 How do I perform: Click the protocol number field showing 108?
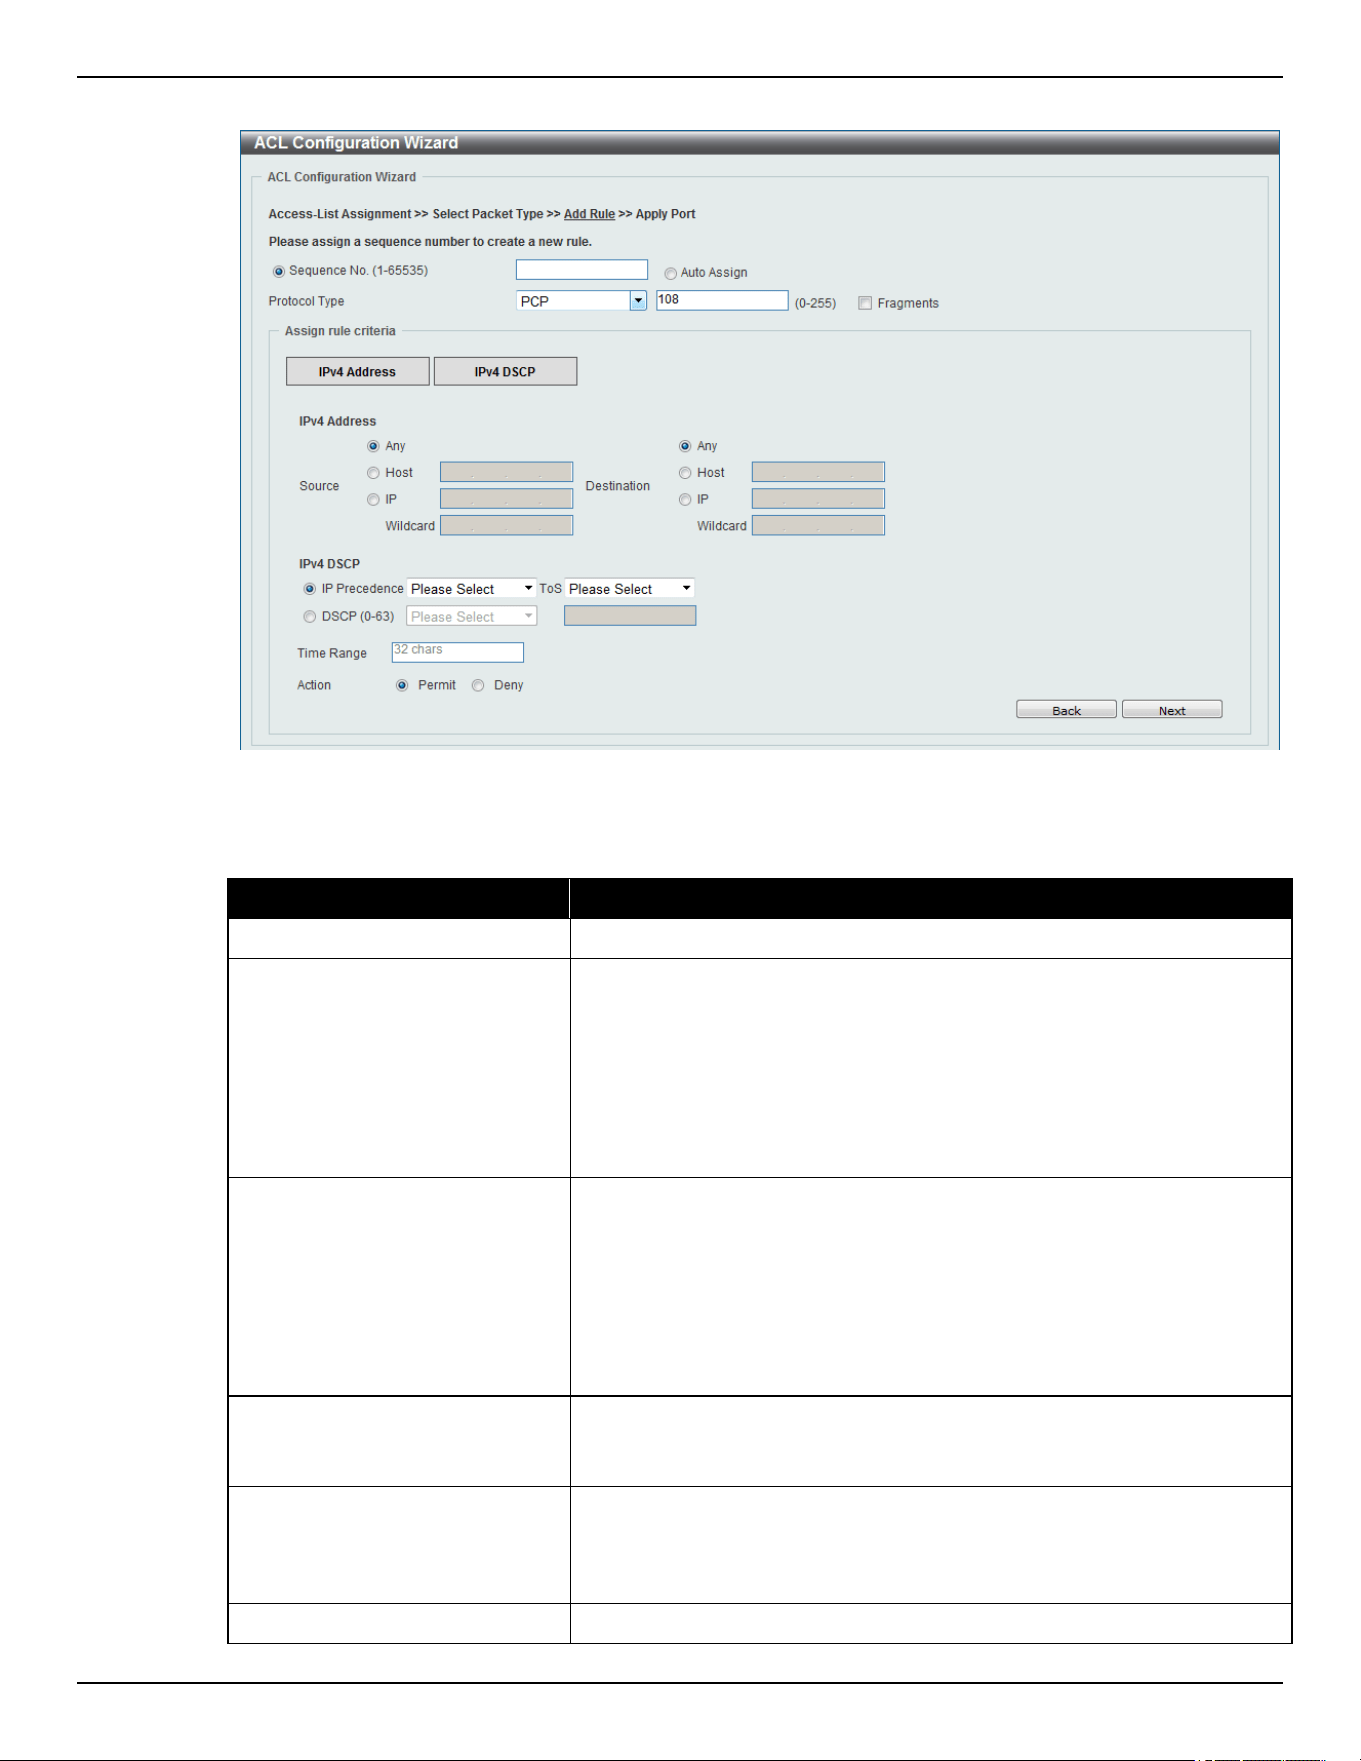[722, 300]
